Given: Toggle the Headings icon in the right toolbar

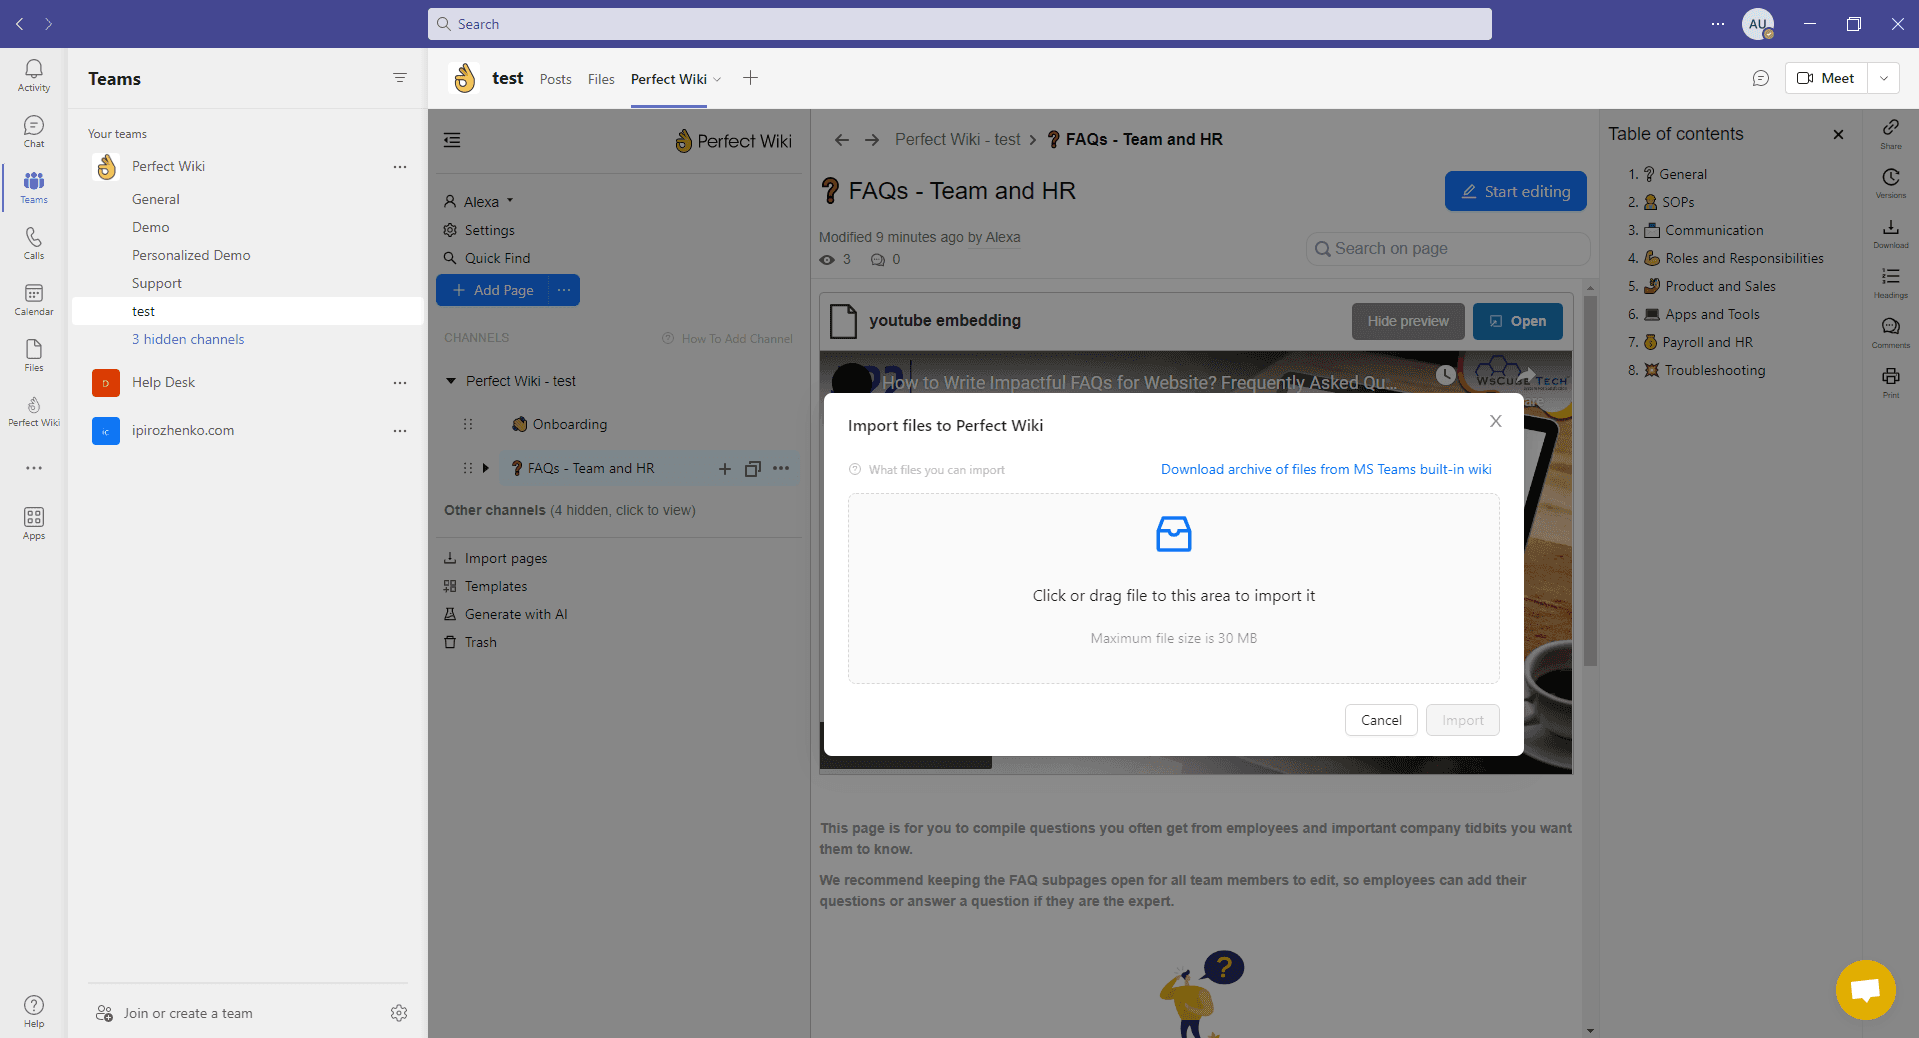Looking at the screenshot, I should (x=1891, y=283).
